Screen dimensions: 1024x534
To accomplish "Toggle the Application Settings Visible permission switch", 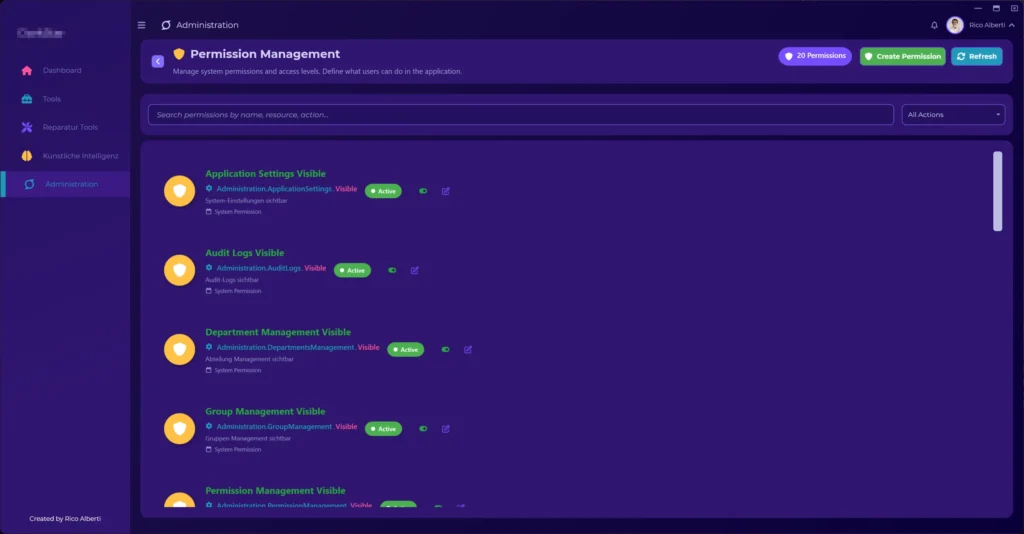I will 423,191.
